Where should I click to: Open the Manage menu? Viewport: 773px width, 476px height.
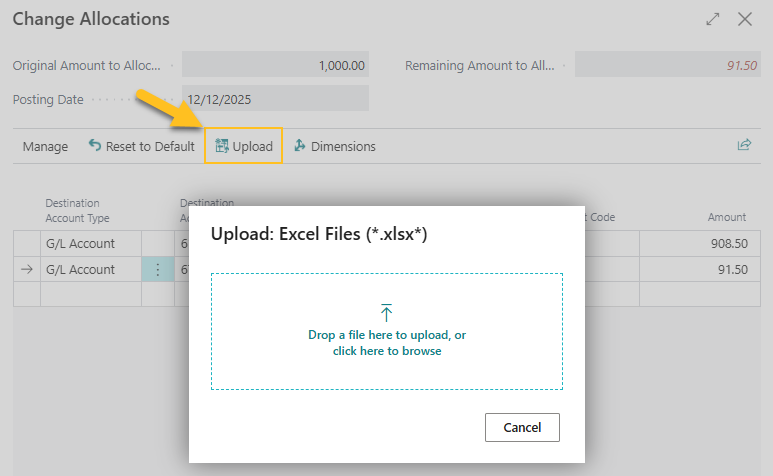click(45, 146)
